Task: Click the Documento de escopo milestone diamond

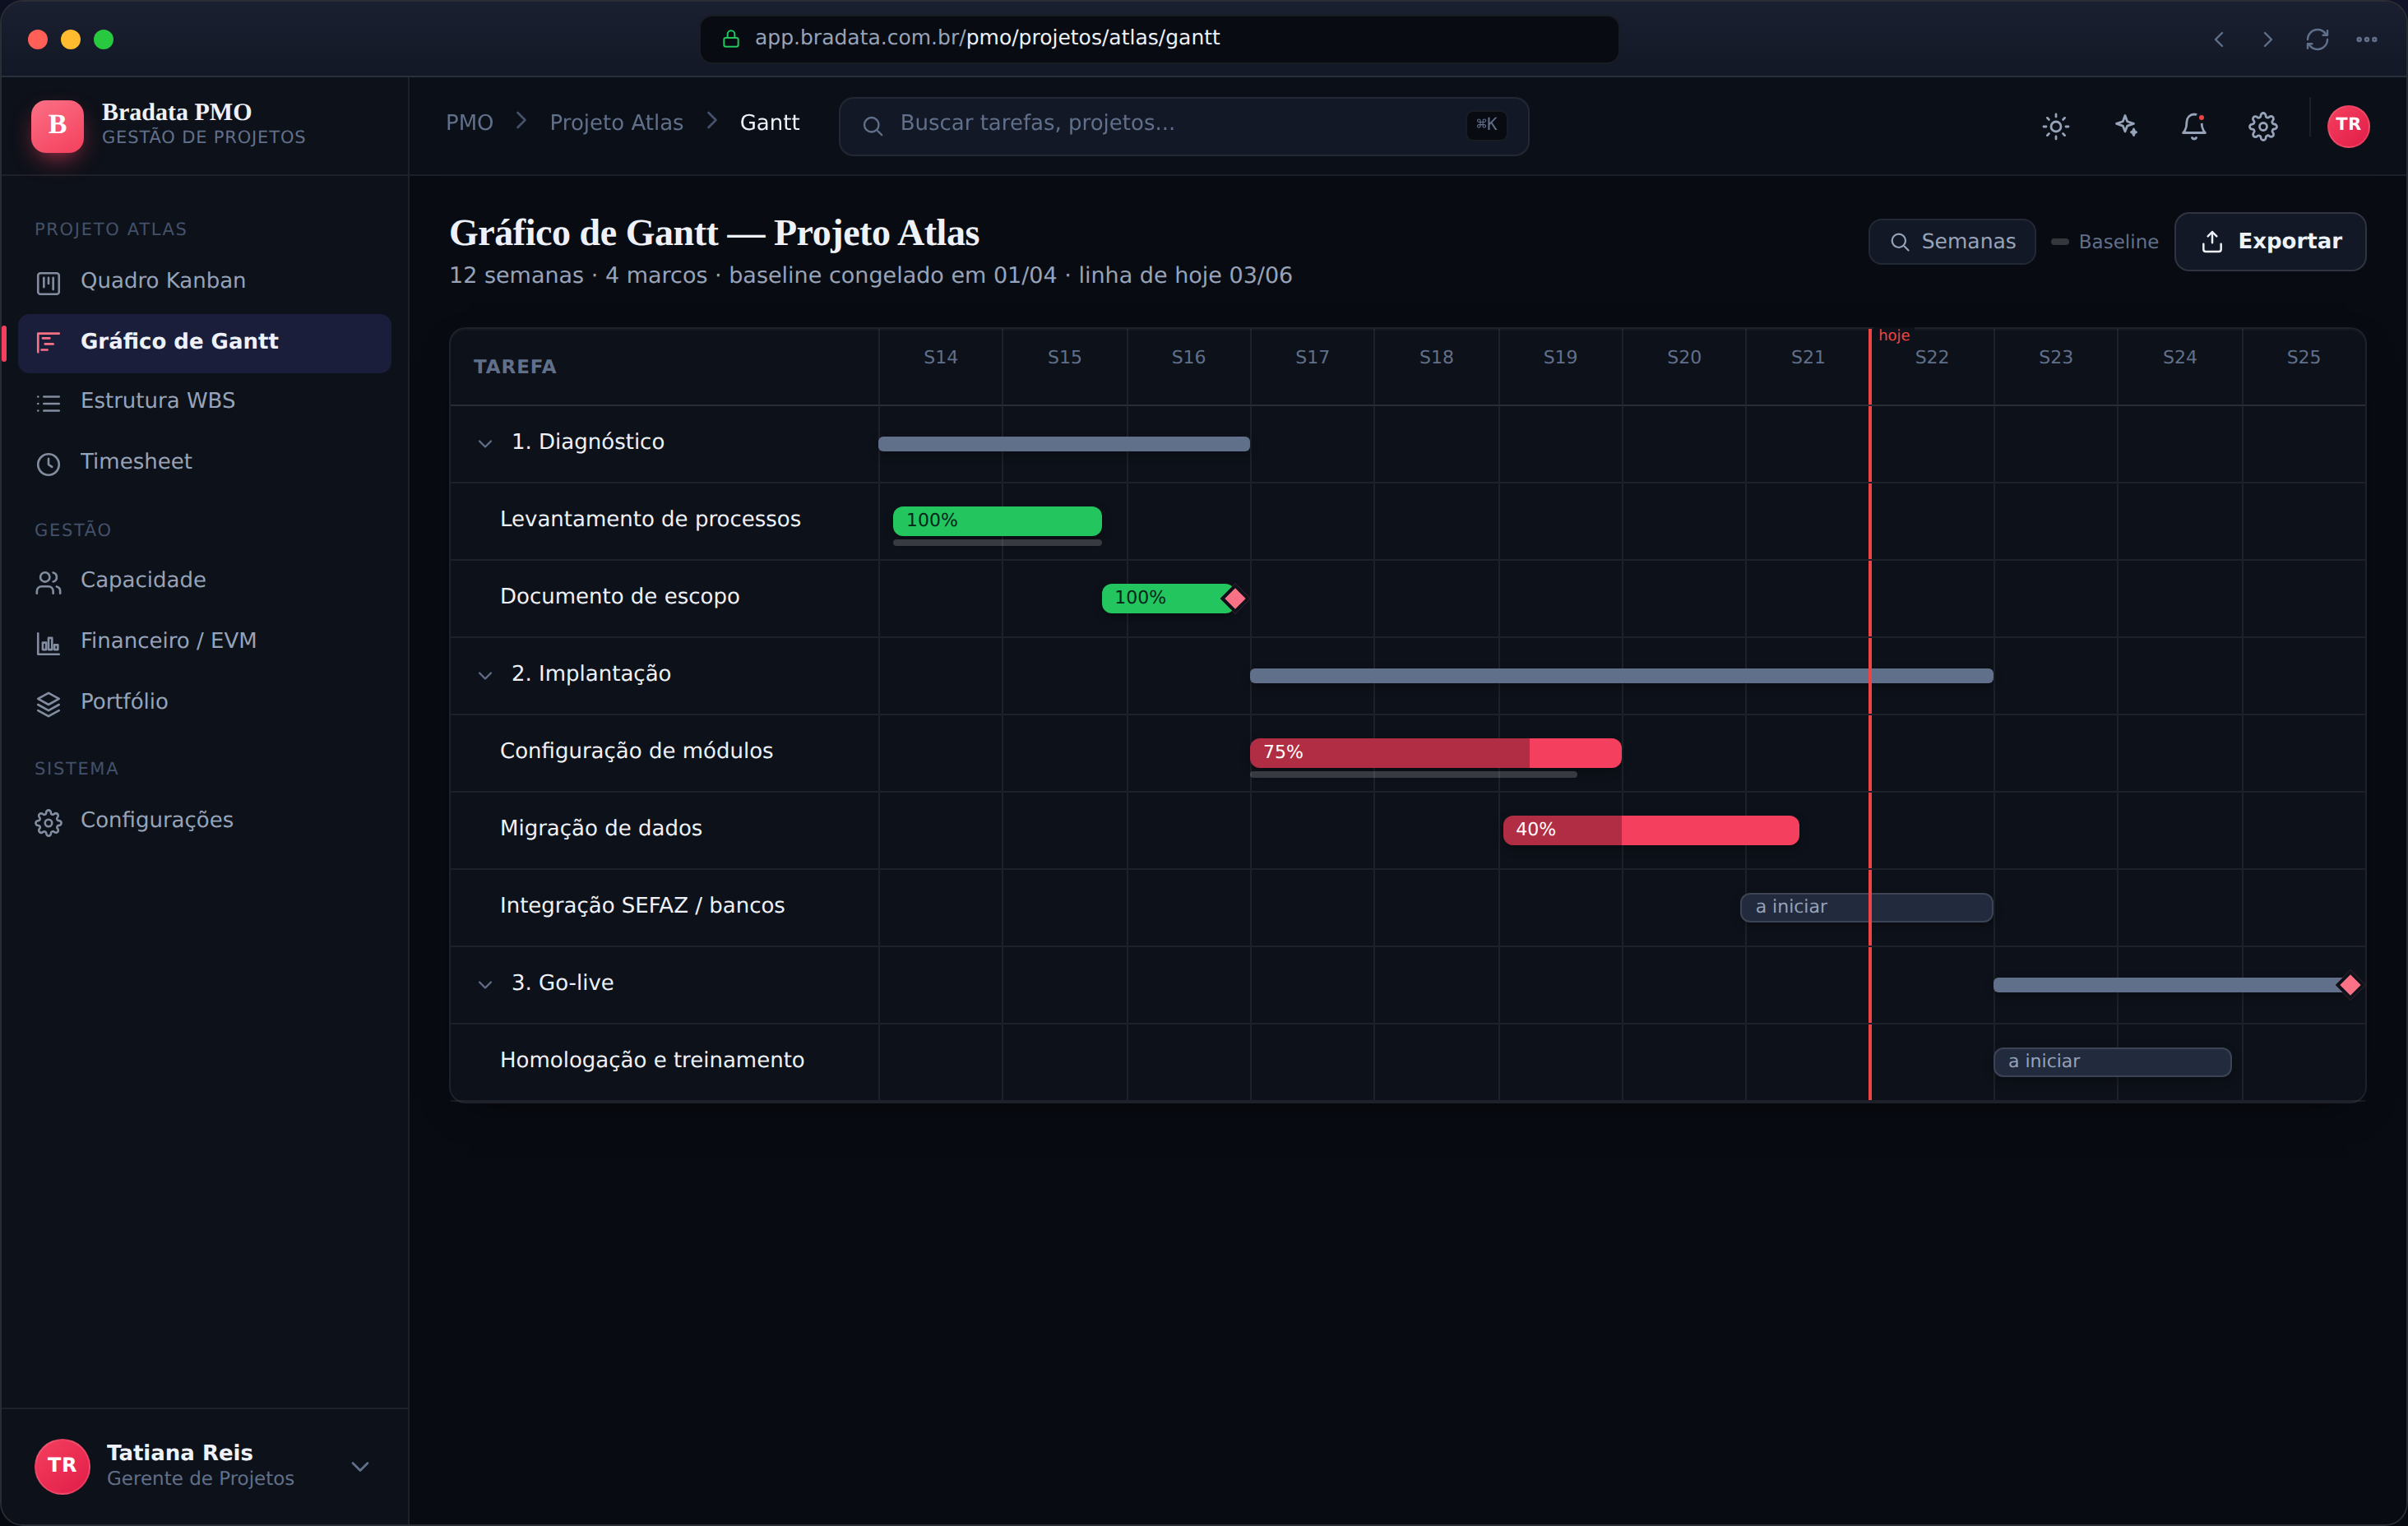Action: pos(1235,598)
